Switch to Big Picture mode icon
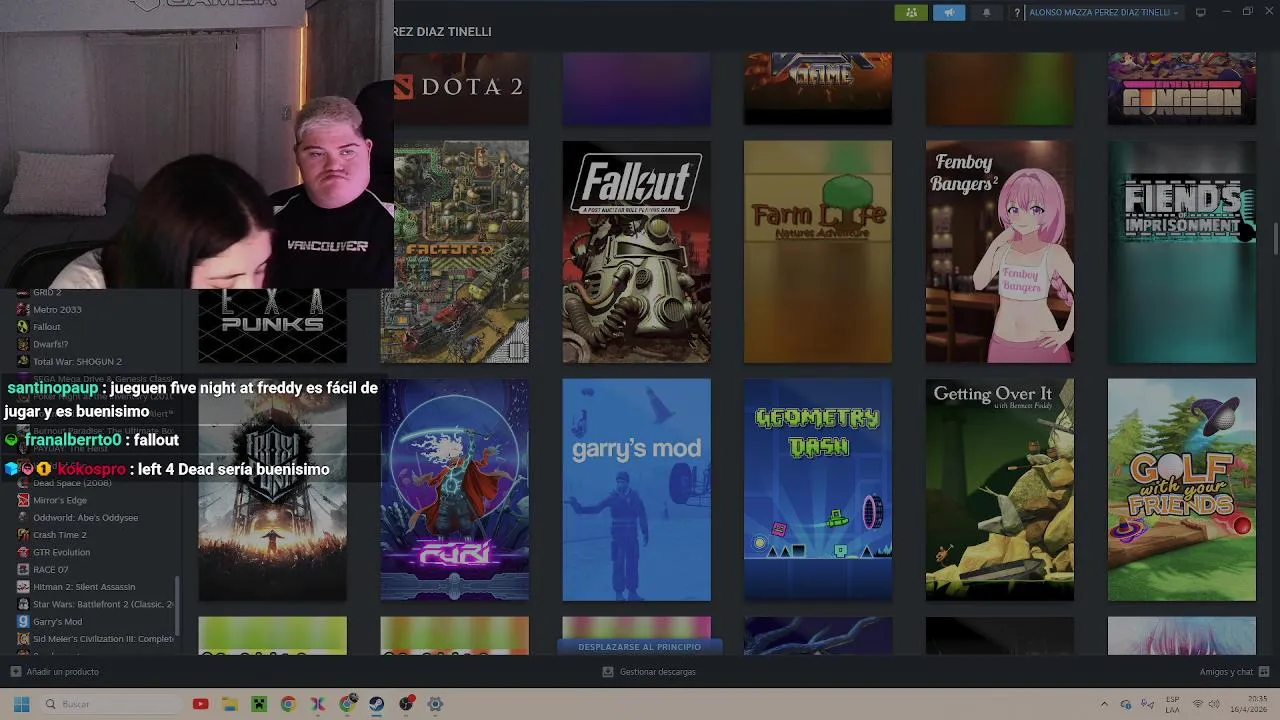The height and width of the screenshot is (720, 1280). coord(1201,12)
